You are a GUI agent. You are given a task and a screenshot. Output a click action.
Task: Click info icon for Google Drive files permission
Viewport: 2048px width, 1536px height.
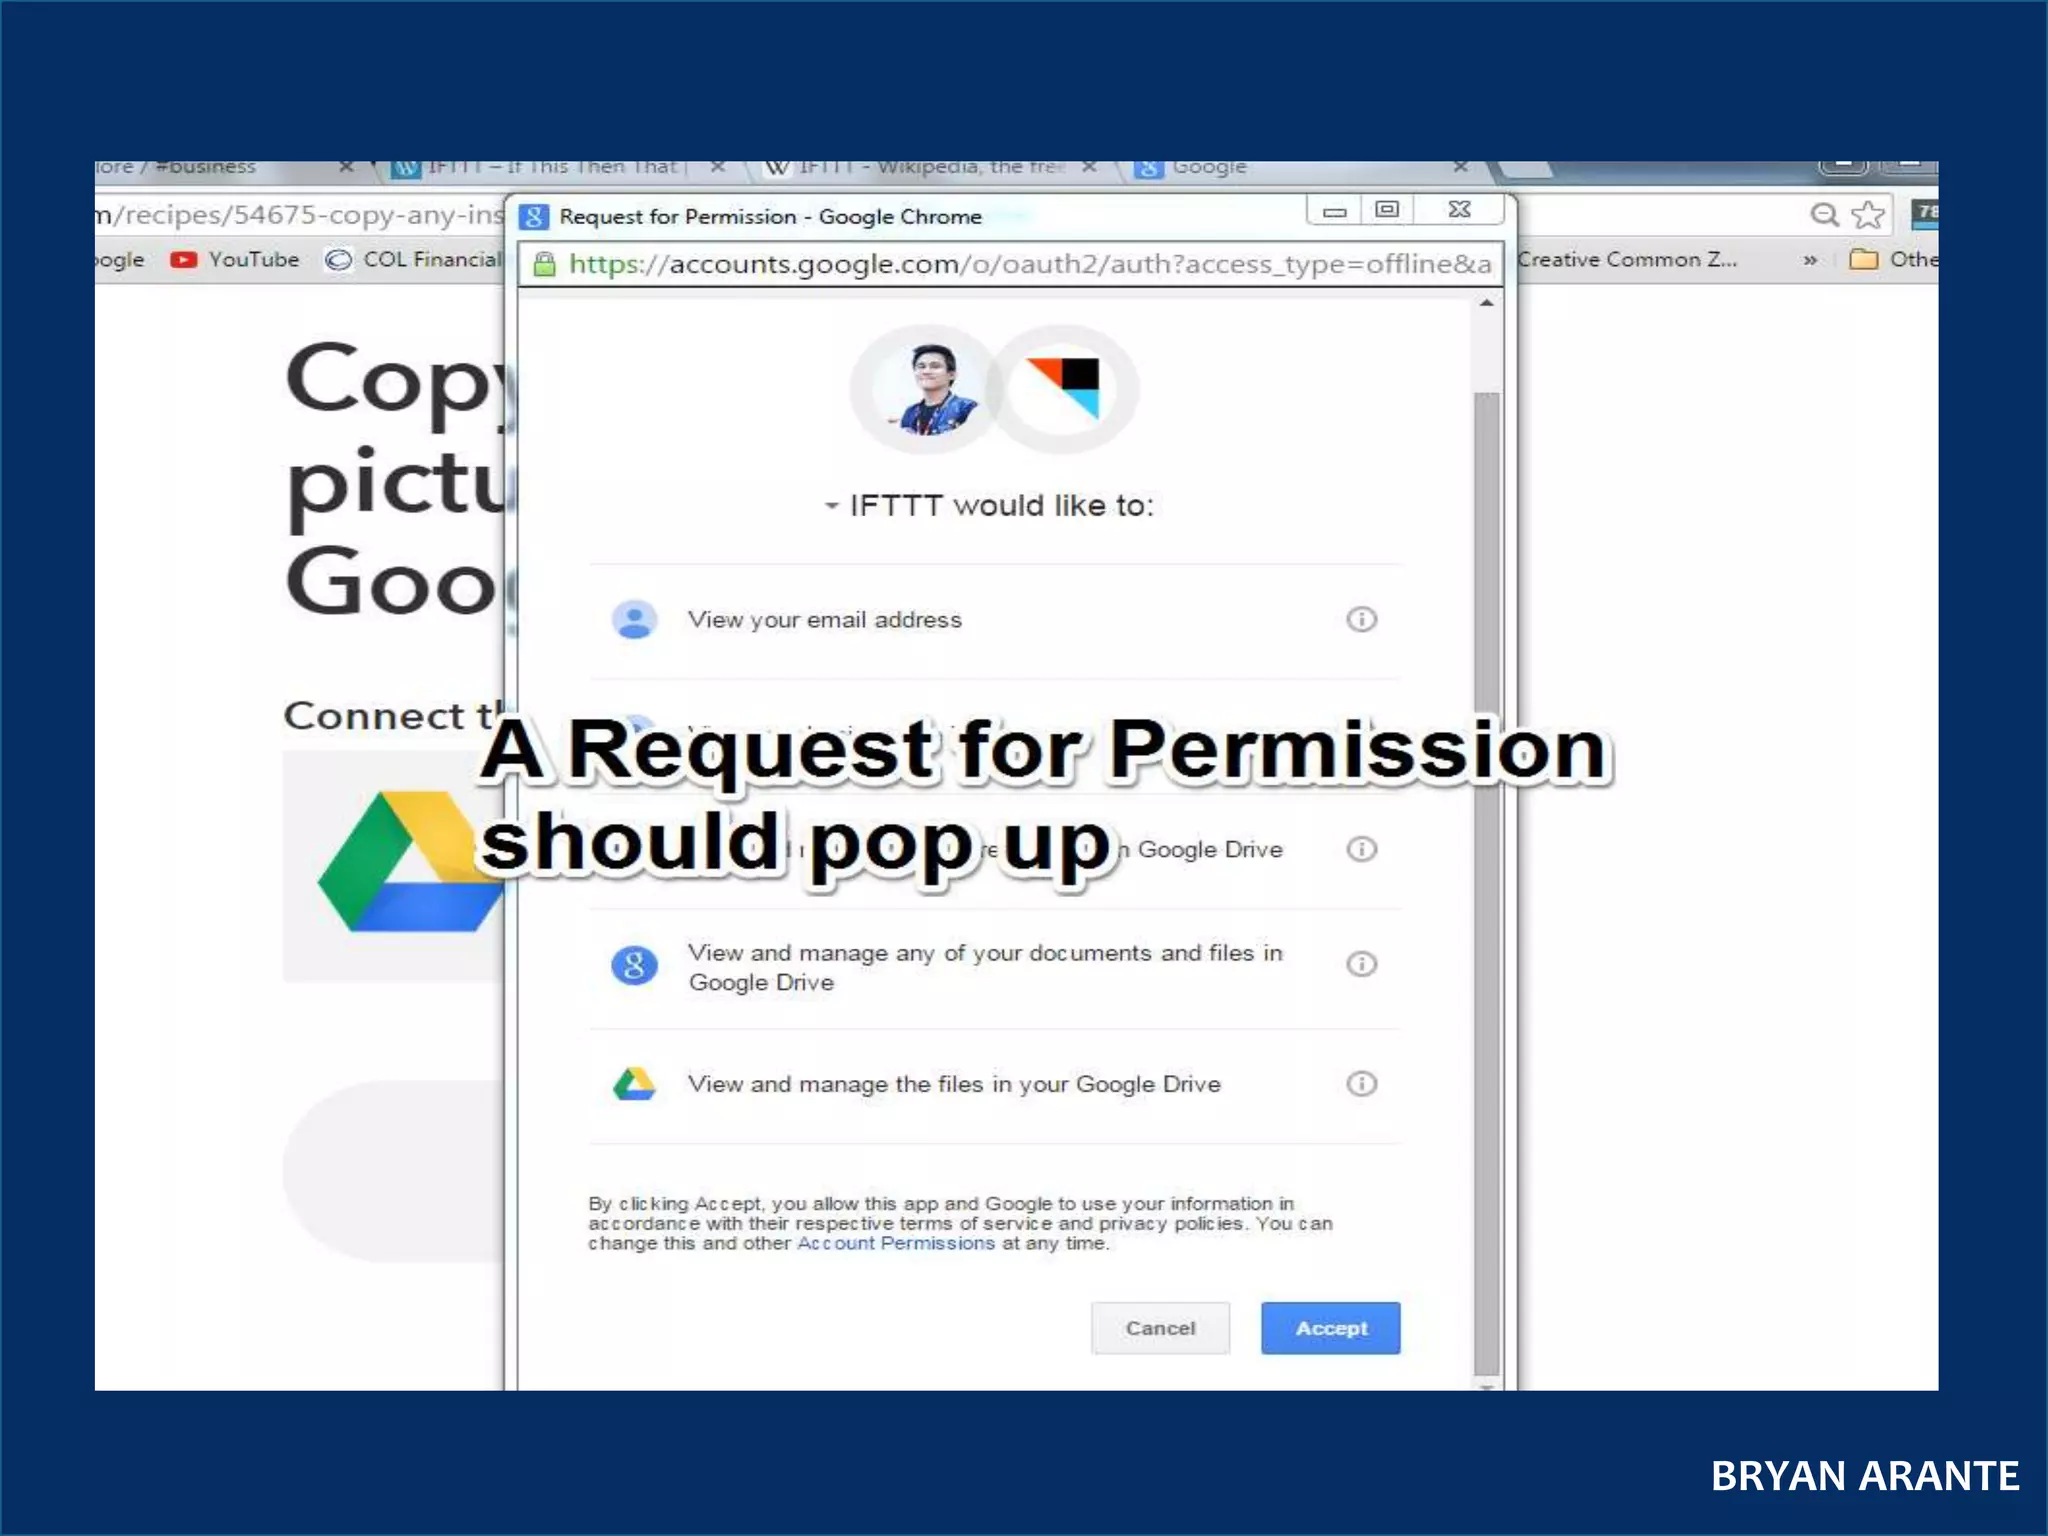pyautogui.click(x=1361, y=1084)
